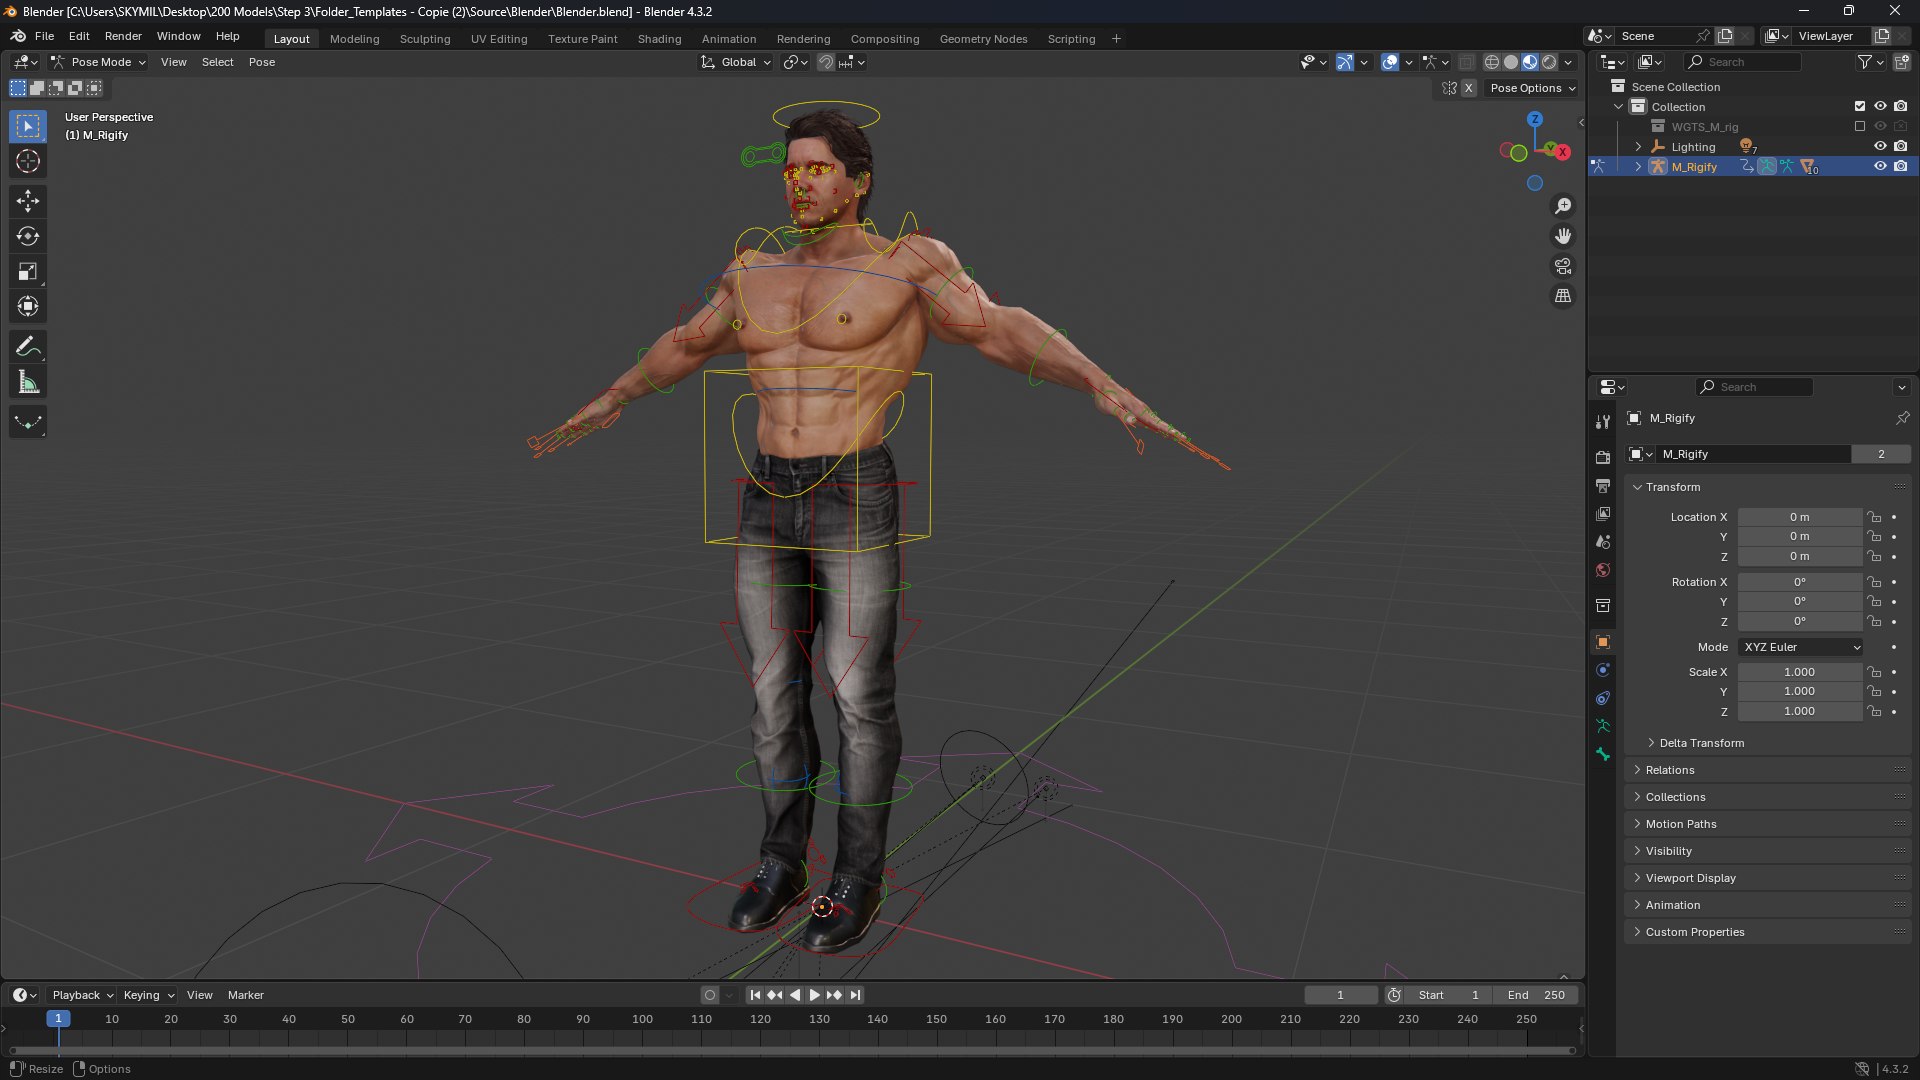Open the Pose Options dropdown
The width and height of the screenshot is (1920, 1080).
pos(1532,88)
